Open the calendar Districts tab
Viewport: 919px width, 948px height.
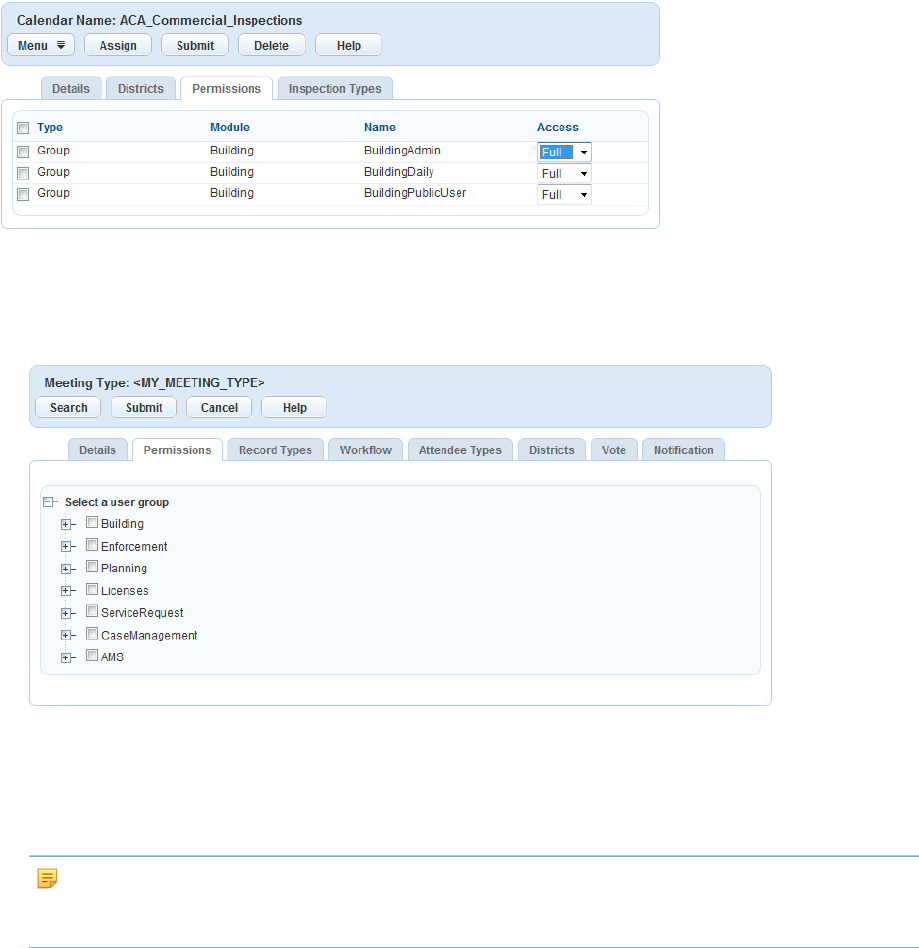pyautogui.click(x=141, y=89)
